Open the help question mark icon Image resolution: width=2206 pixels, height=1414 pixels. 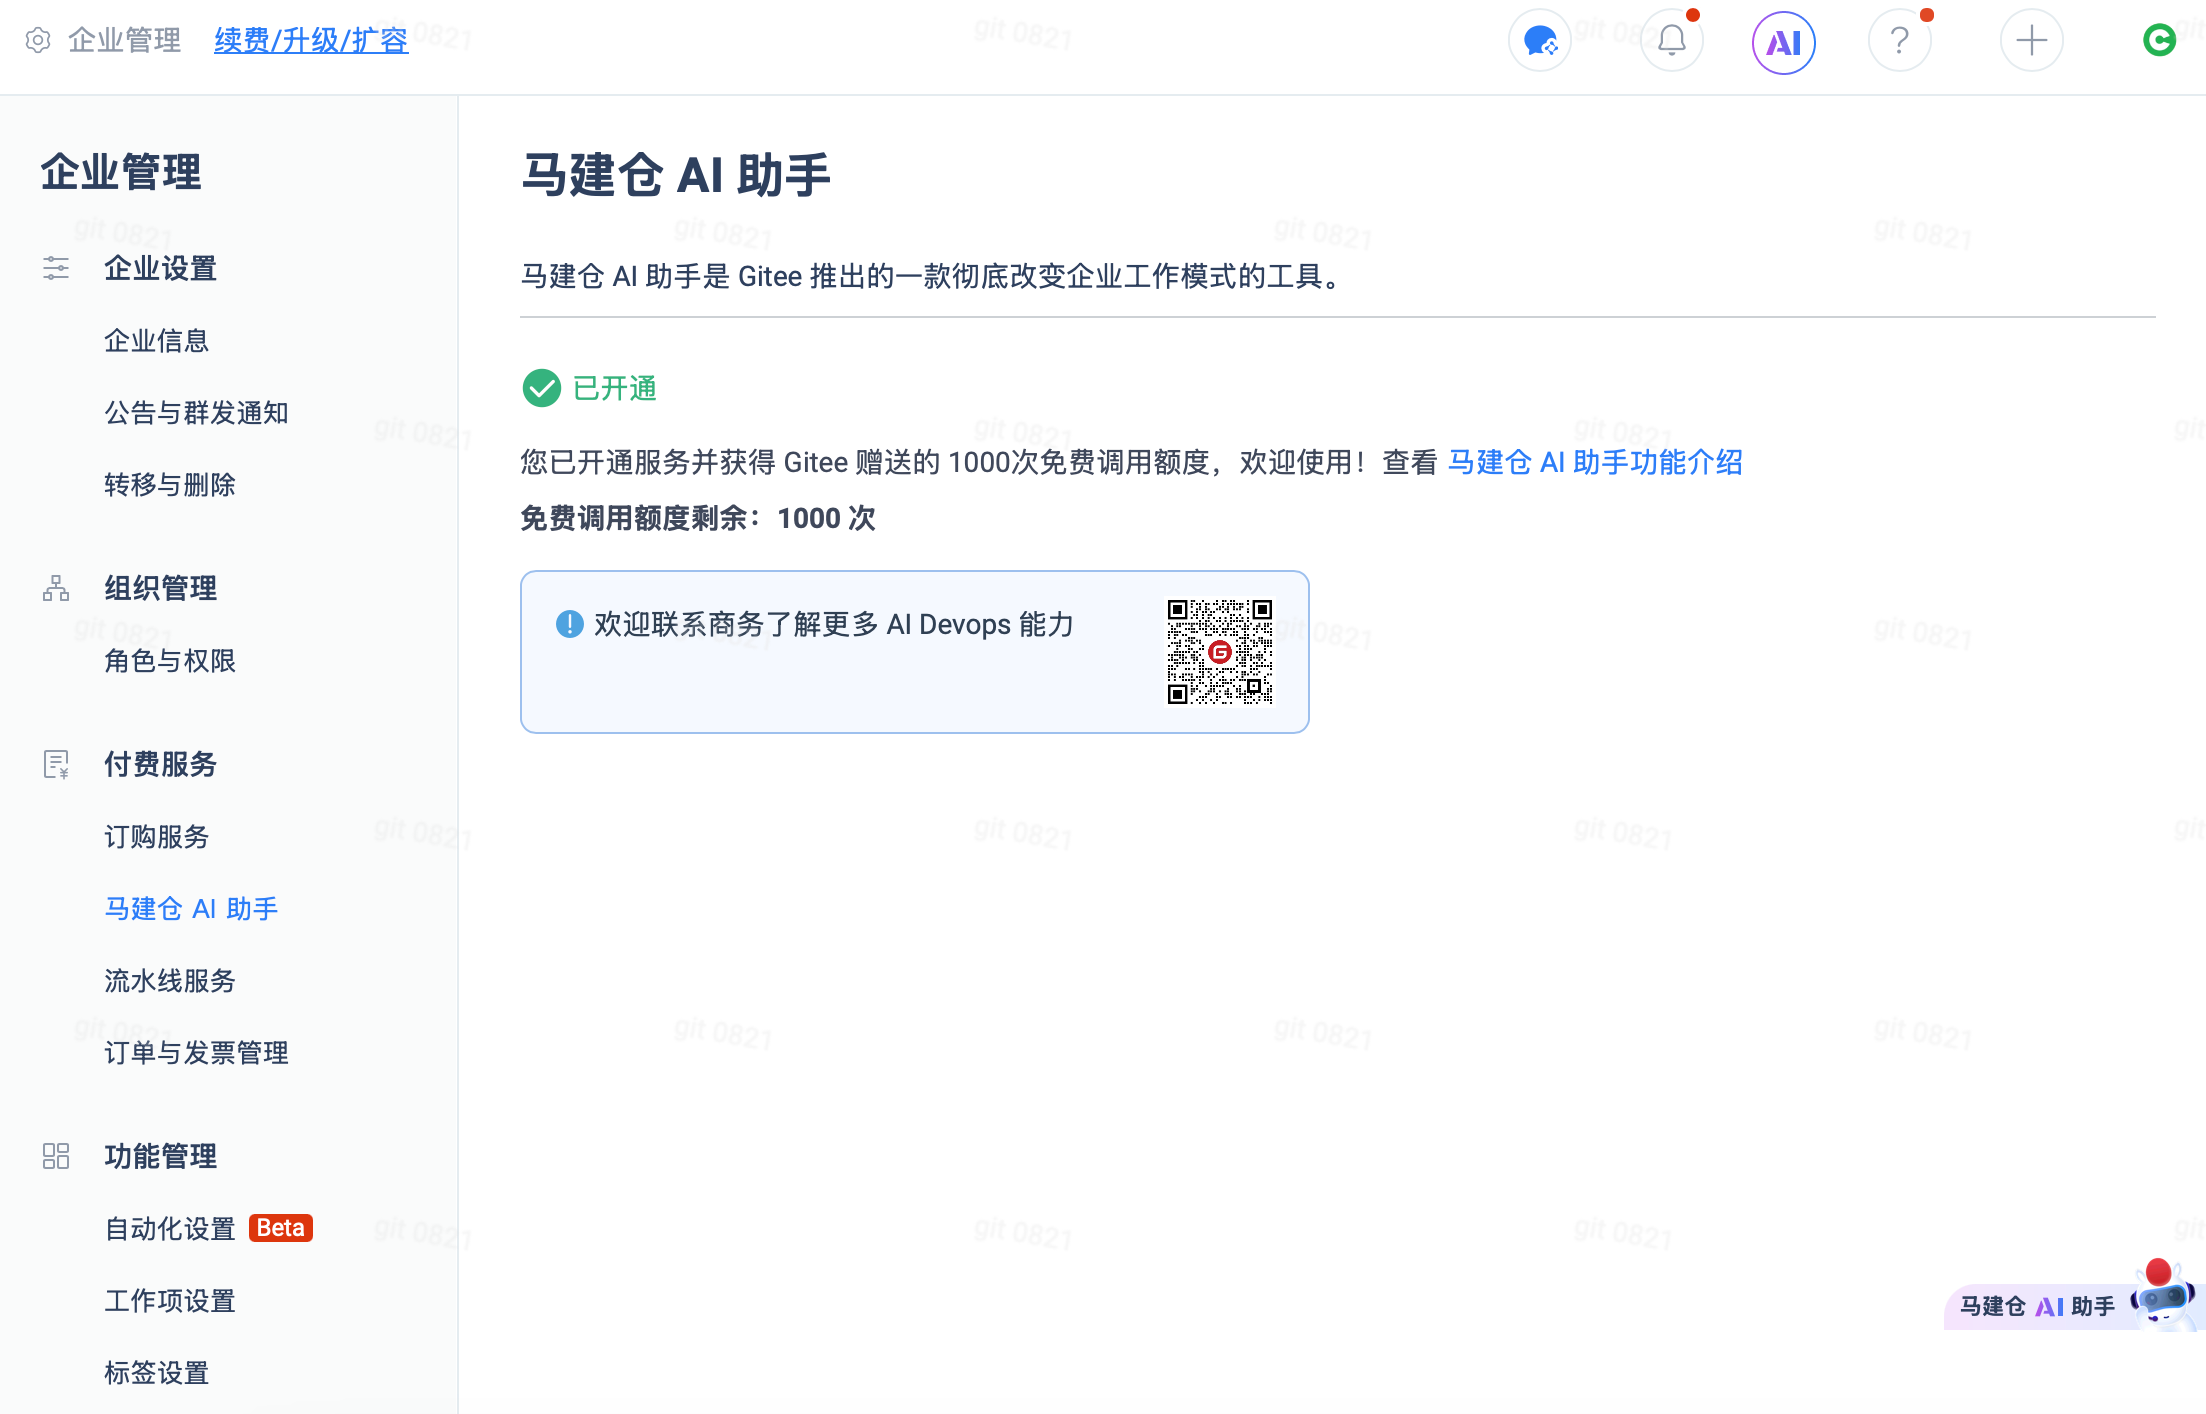click(1900, 41)
